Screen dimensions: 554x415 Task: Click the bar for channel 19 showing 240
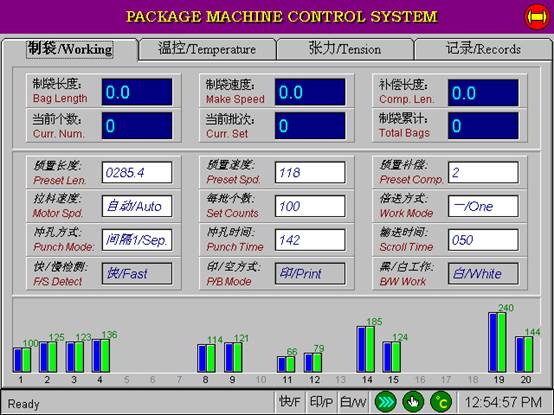[x=497, y=342]
